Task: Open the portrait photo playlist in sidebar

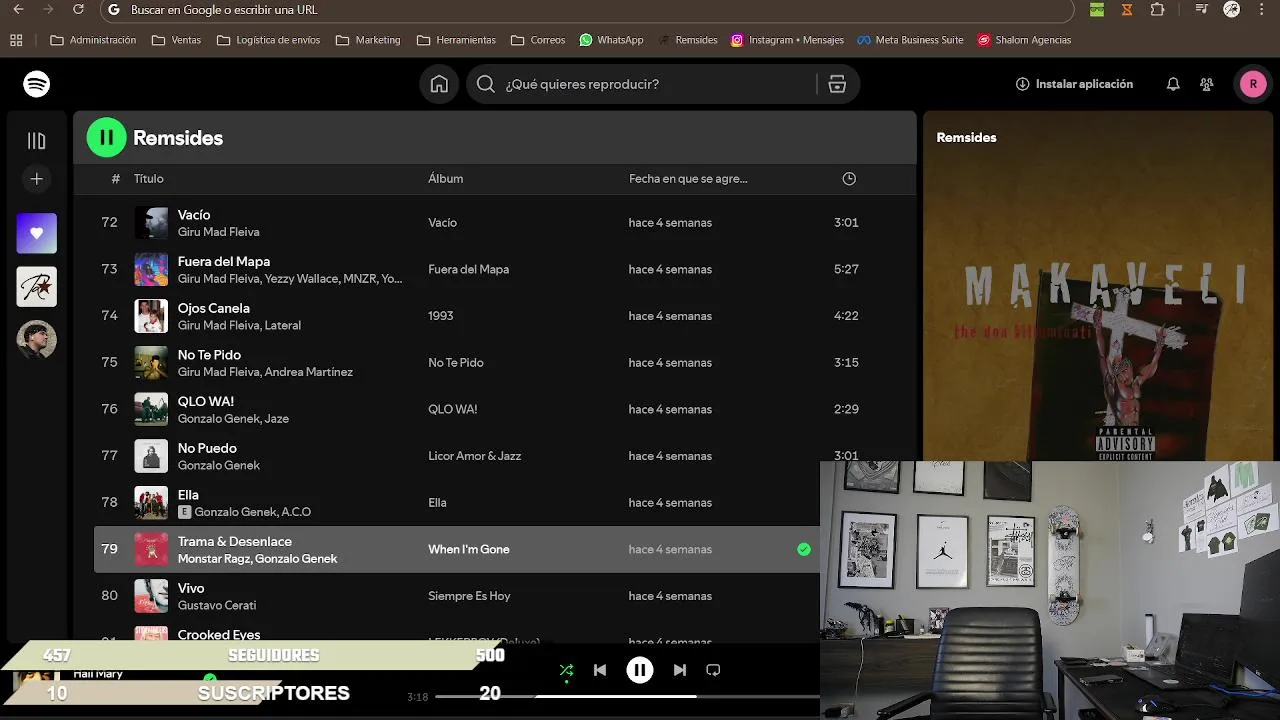Action: click(x=37, y=340)
